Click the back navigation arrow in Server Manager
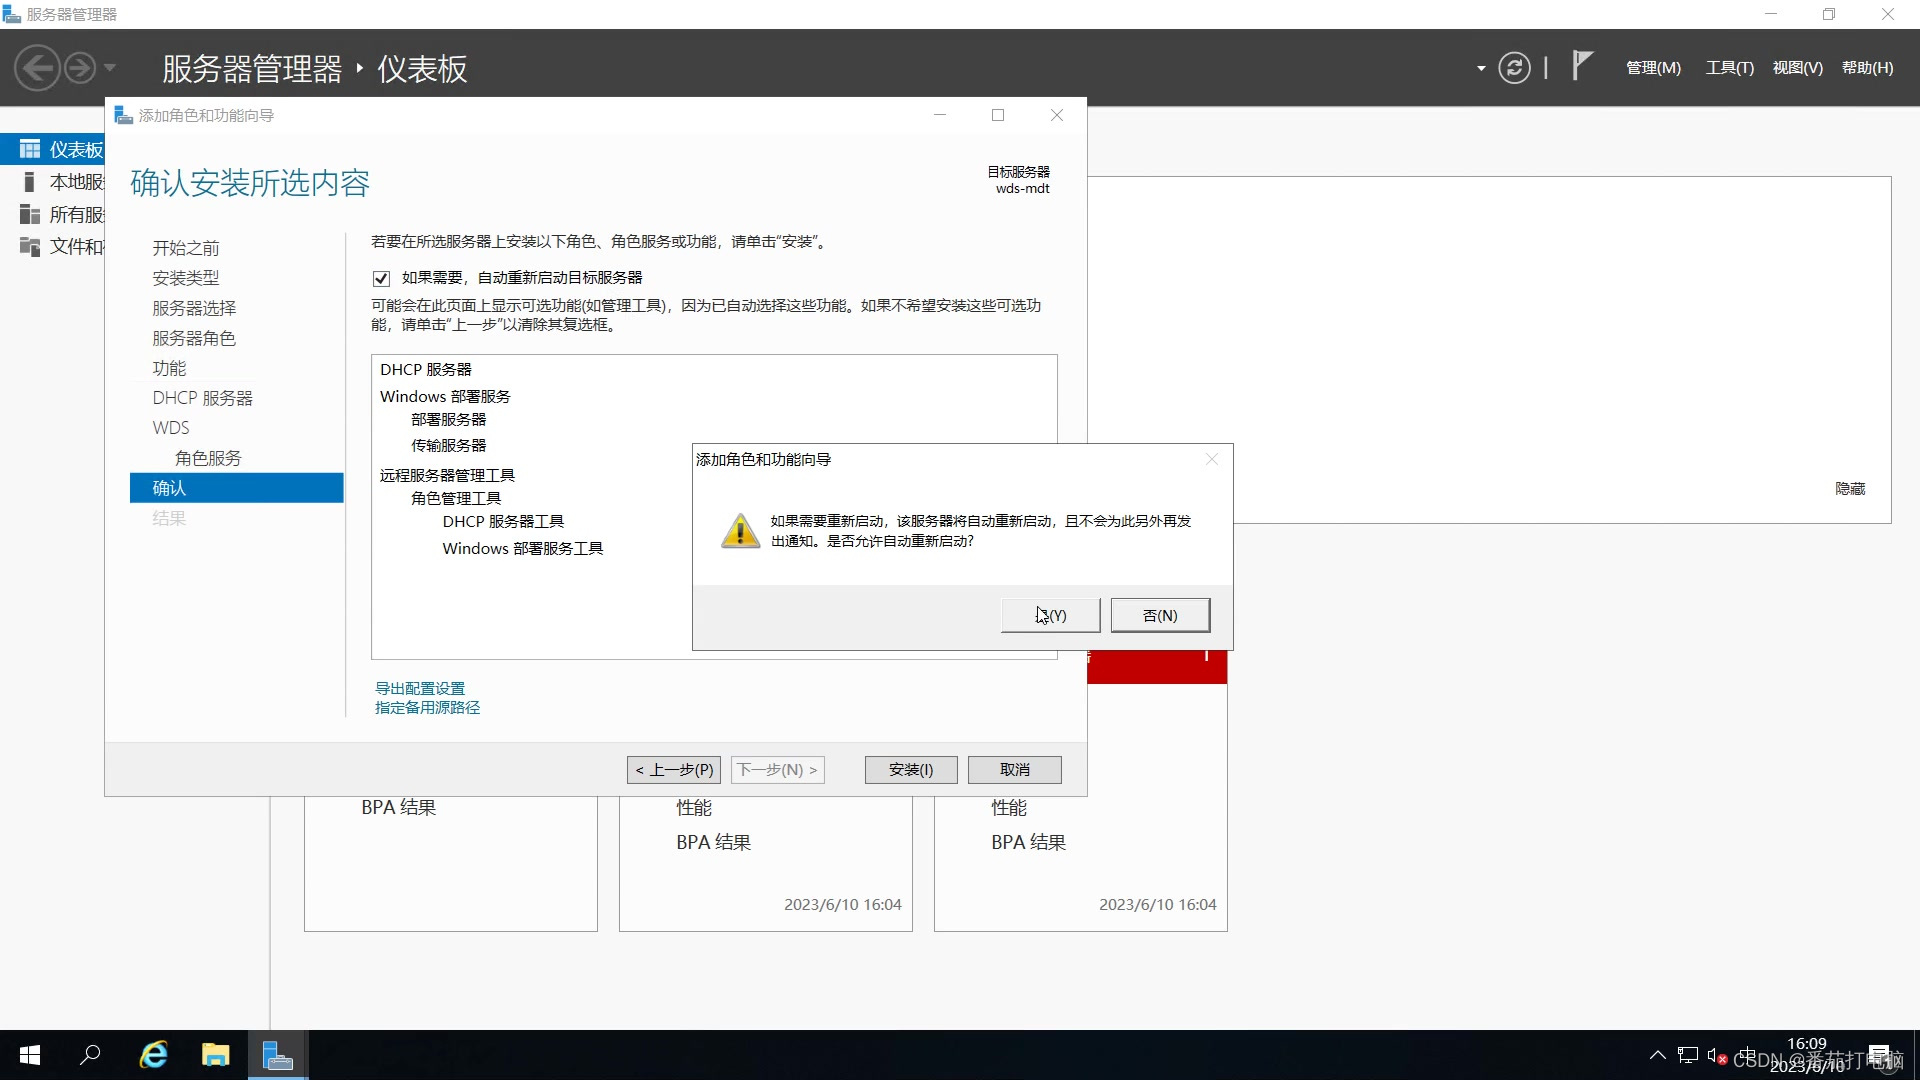This screenshot has height=1080, width=1920. click(38, 68)
